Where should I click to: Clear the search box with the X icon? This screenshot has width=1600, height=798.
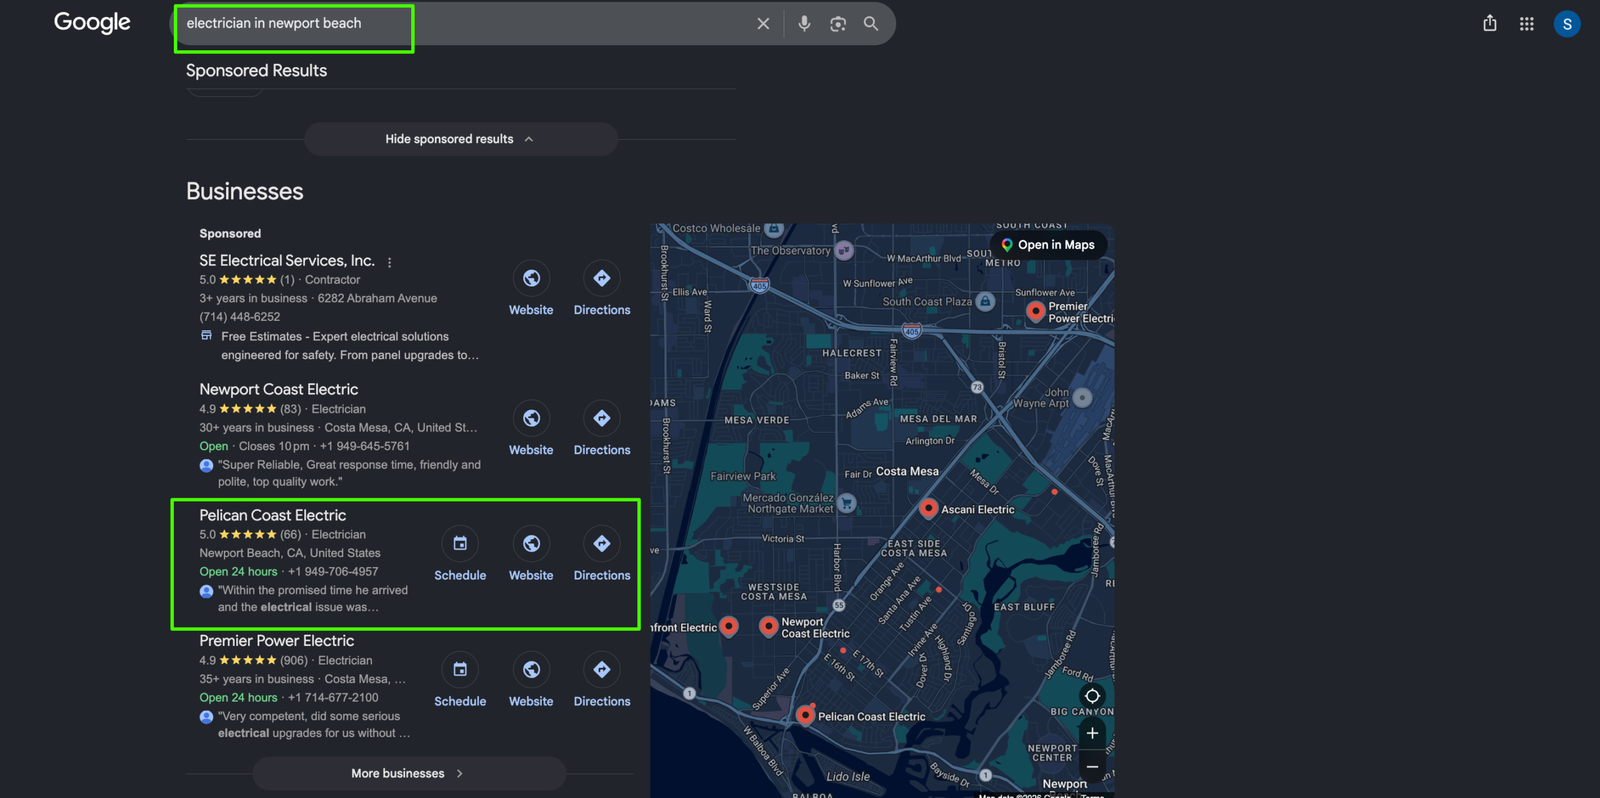tap(763, 23)
